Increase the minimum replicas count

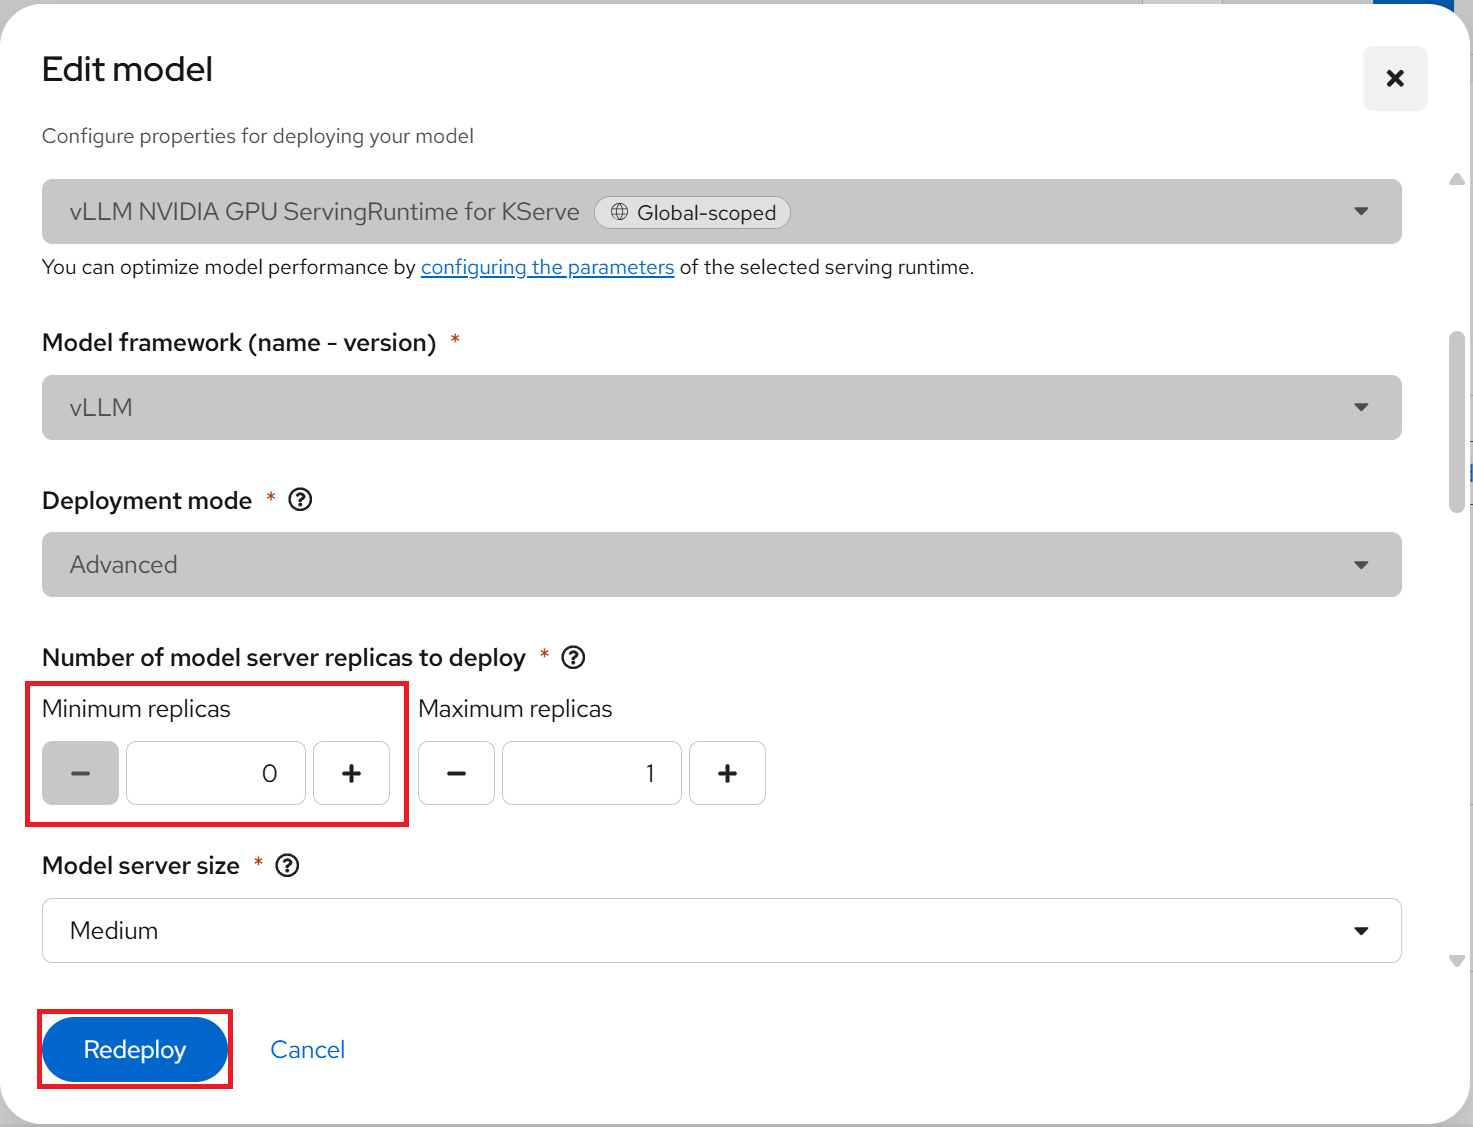pos(351,773)
